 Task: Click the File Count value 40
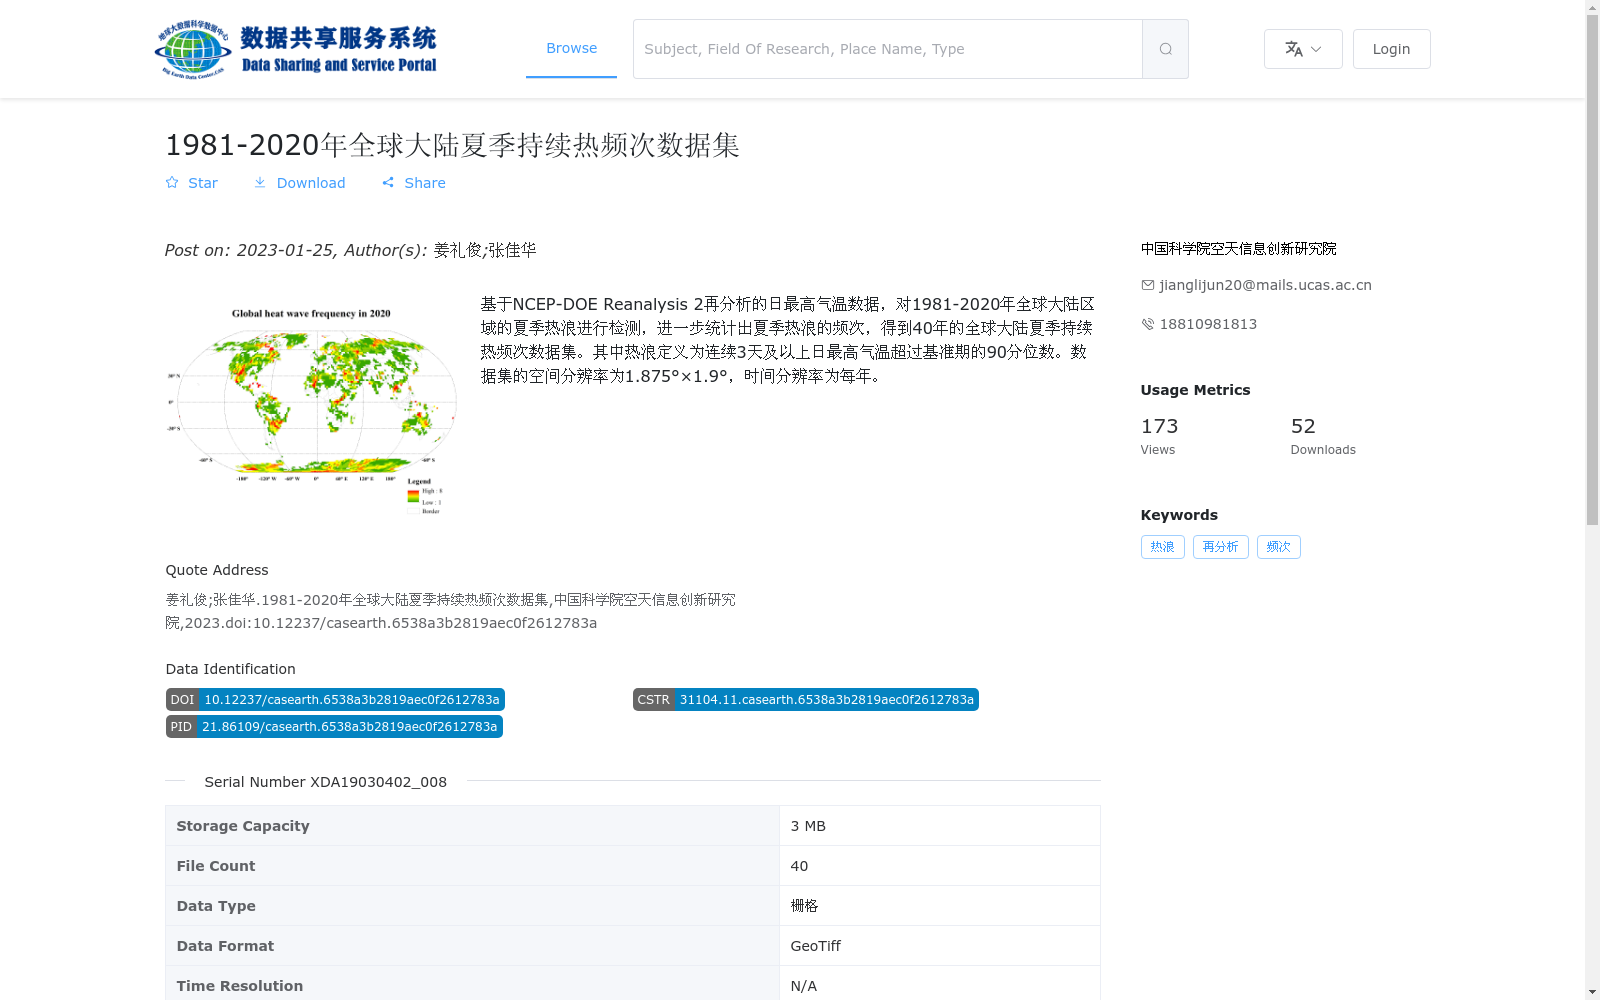click(x=799, y=866)
